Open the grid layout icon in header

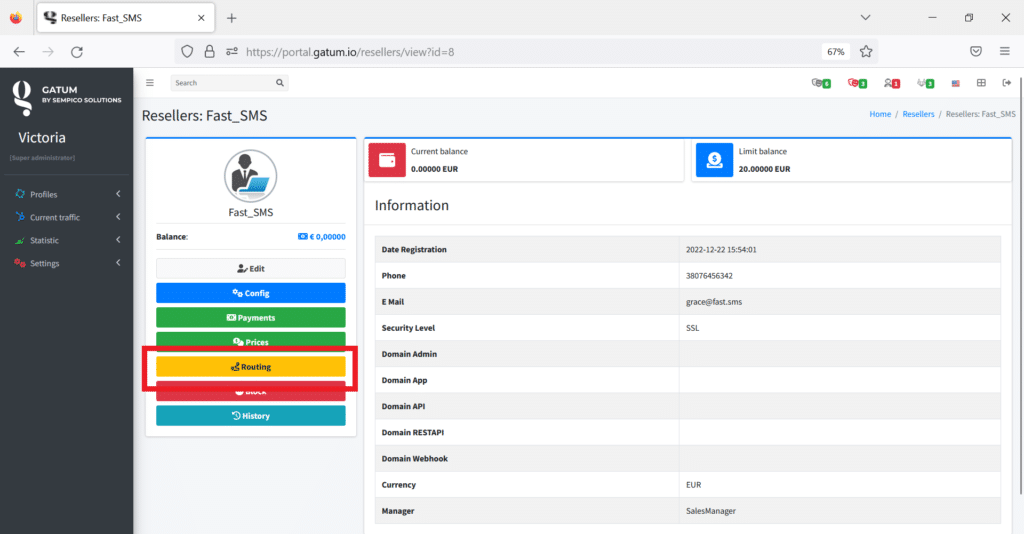click(x=981, y=83)
